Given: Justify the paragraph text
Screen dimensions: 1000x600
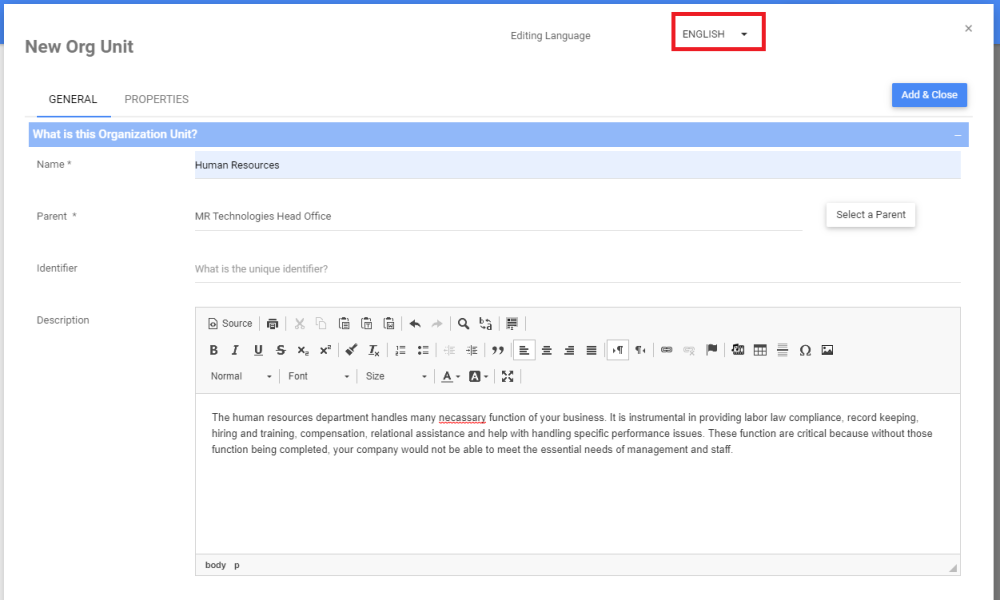Looking at the screenshot, I should point(591,350).
